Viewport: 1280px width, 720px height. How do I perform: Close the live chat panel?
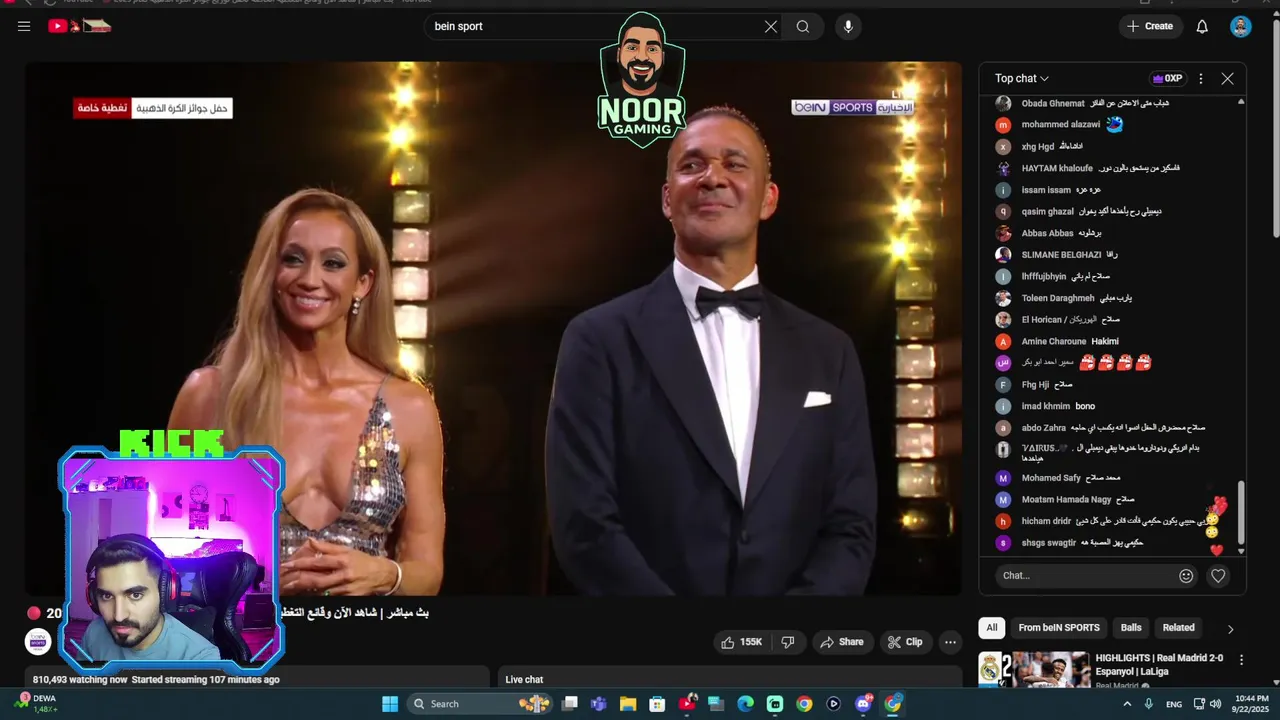(1227, 78)
